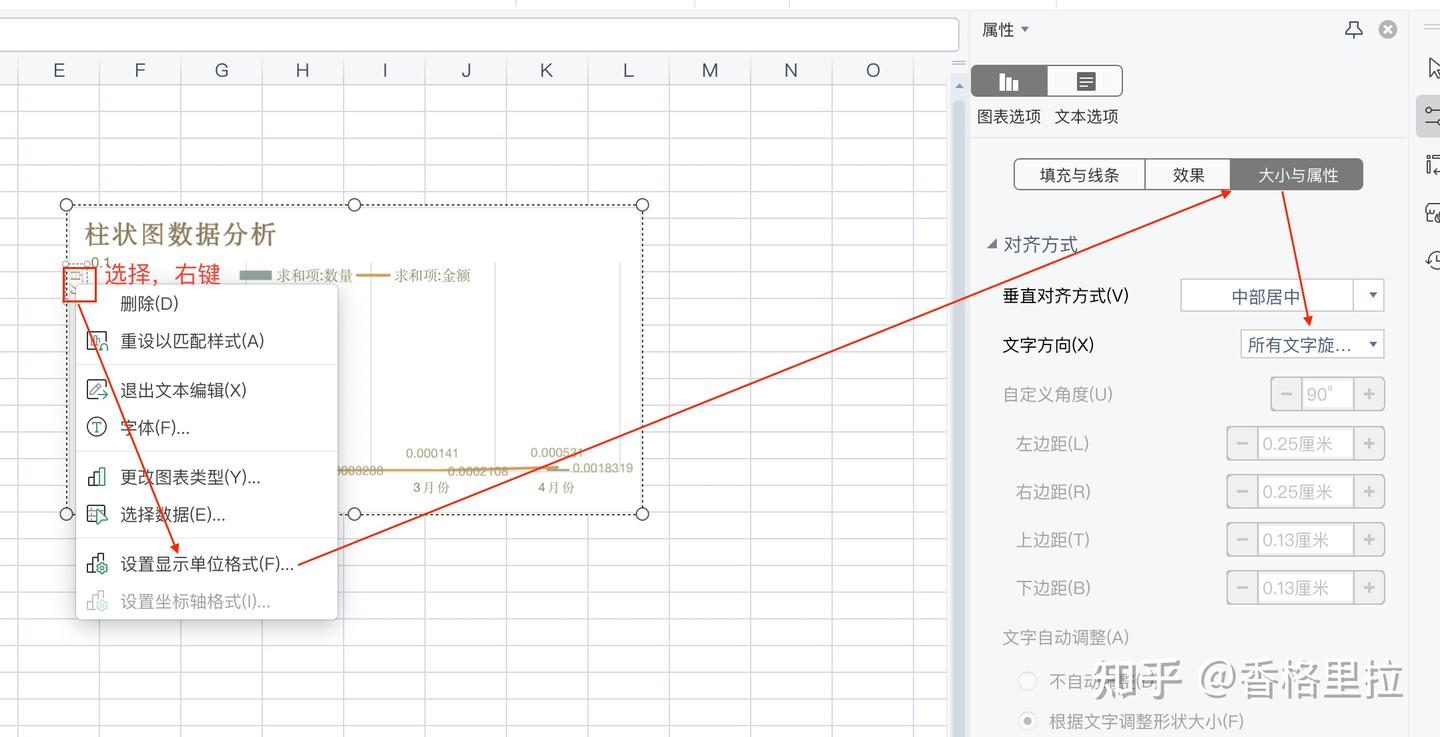Increase the 右边距 value

[1369, 492]
